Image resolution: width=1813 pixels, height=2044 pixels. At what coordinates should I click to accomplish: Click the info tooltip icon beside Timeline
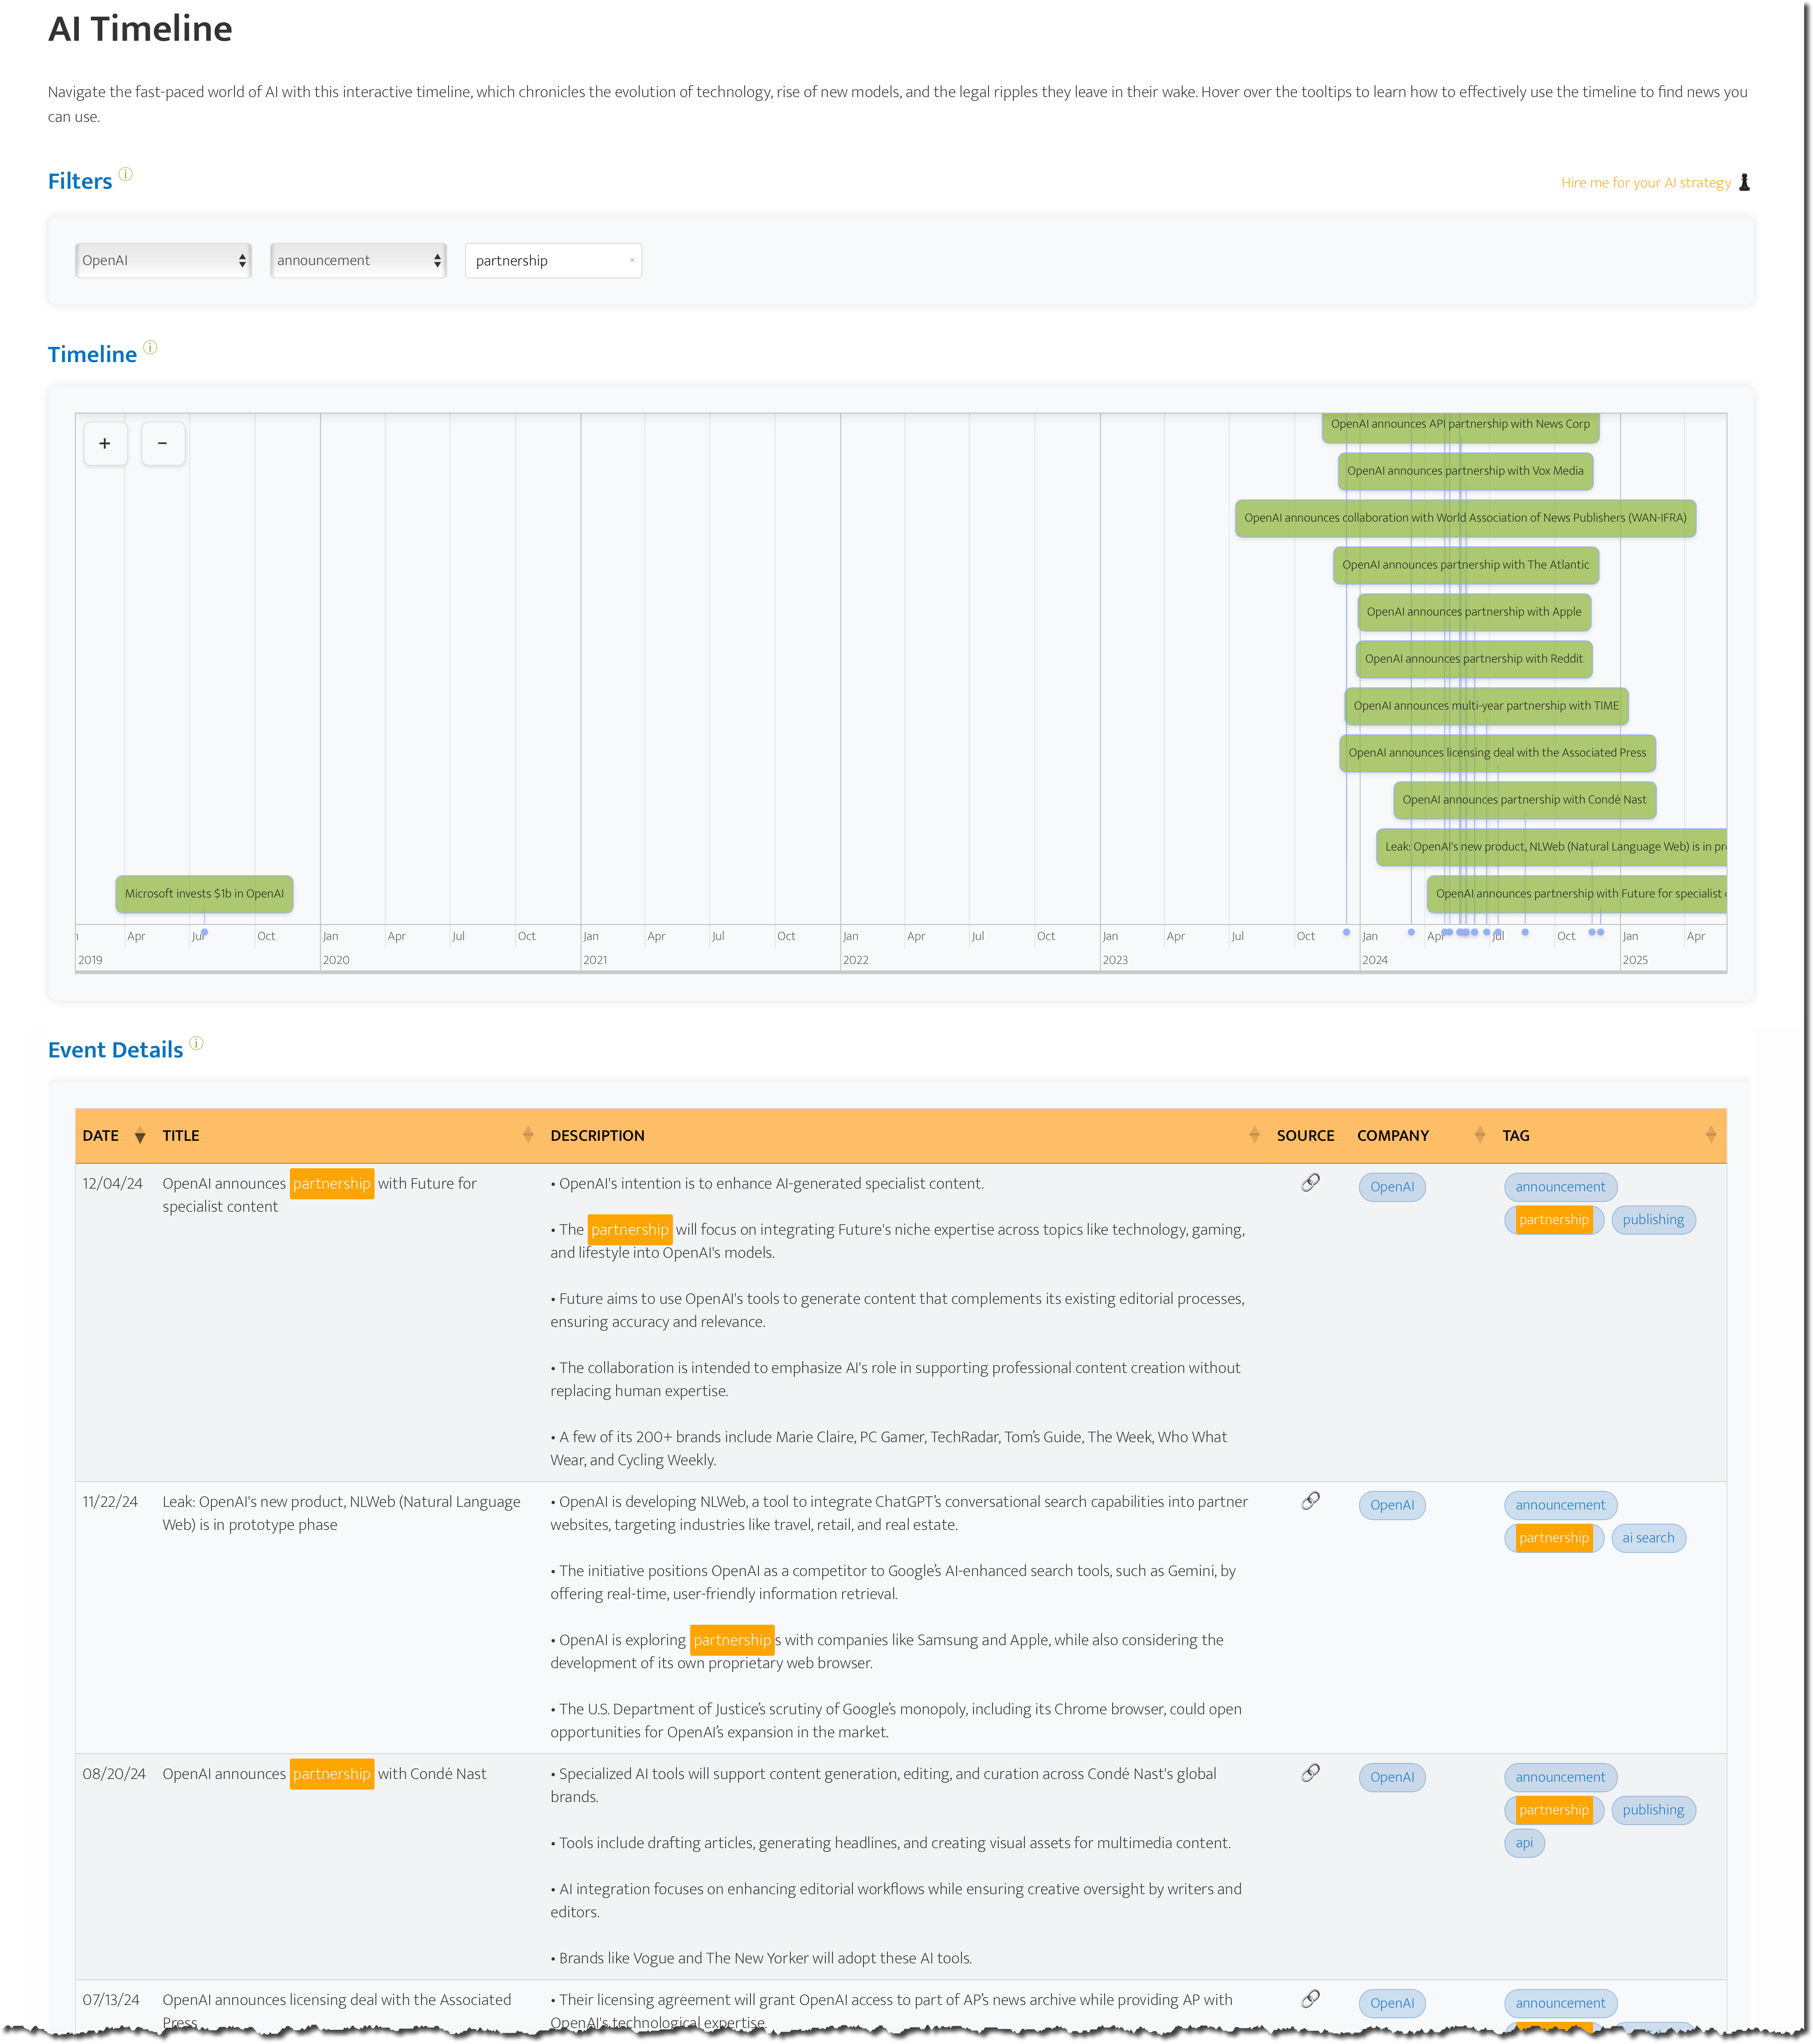pos(150,348)
